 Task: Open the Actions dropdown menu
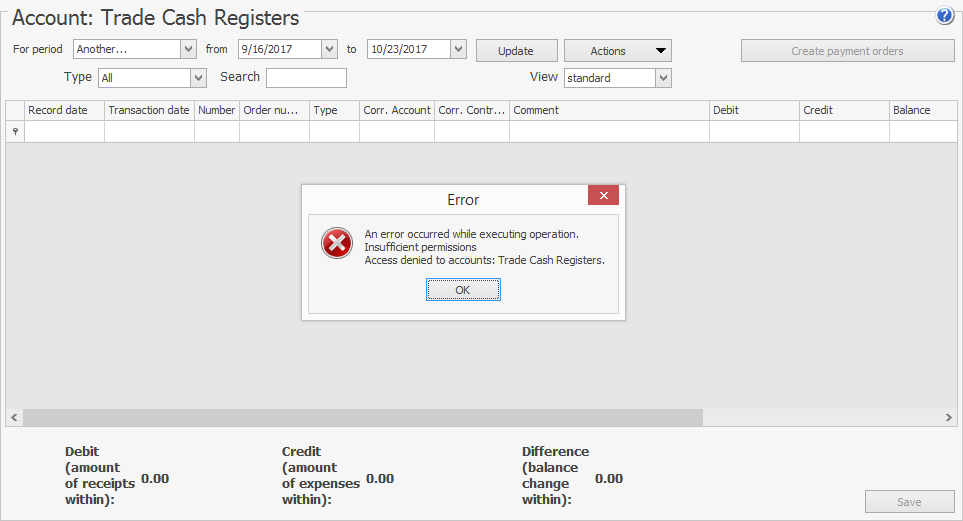tap(617, 51)
